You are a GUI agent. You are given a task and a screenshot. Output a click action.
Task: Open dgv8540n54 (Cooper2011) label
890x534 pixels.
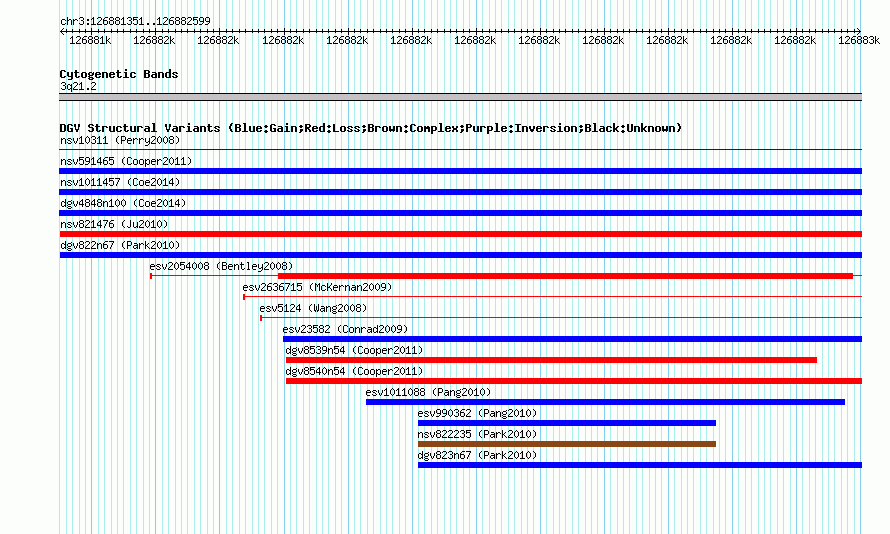[x=354, y=371]
